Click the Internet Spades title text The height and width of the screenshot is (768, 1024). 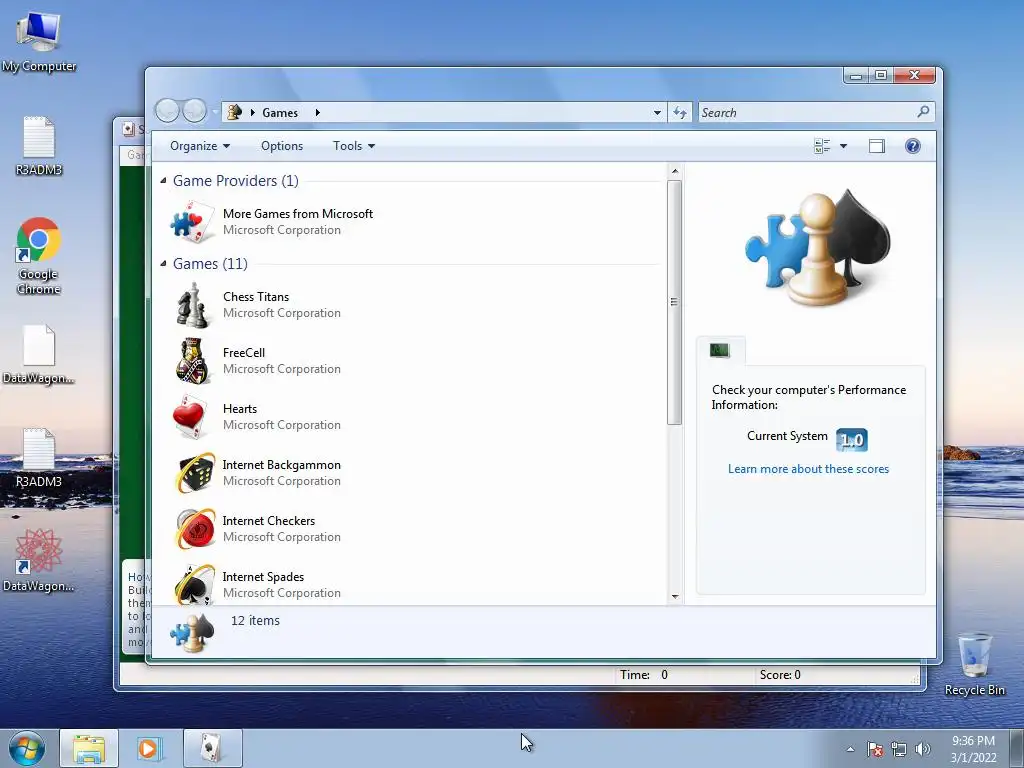click(263, 577)
